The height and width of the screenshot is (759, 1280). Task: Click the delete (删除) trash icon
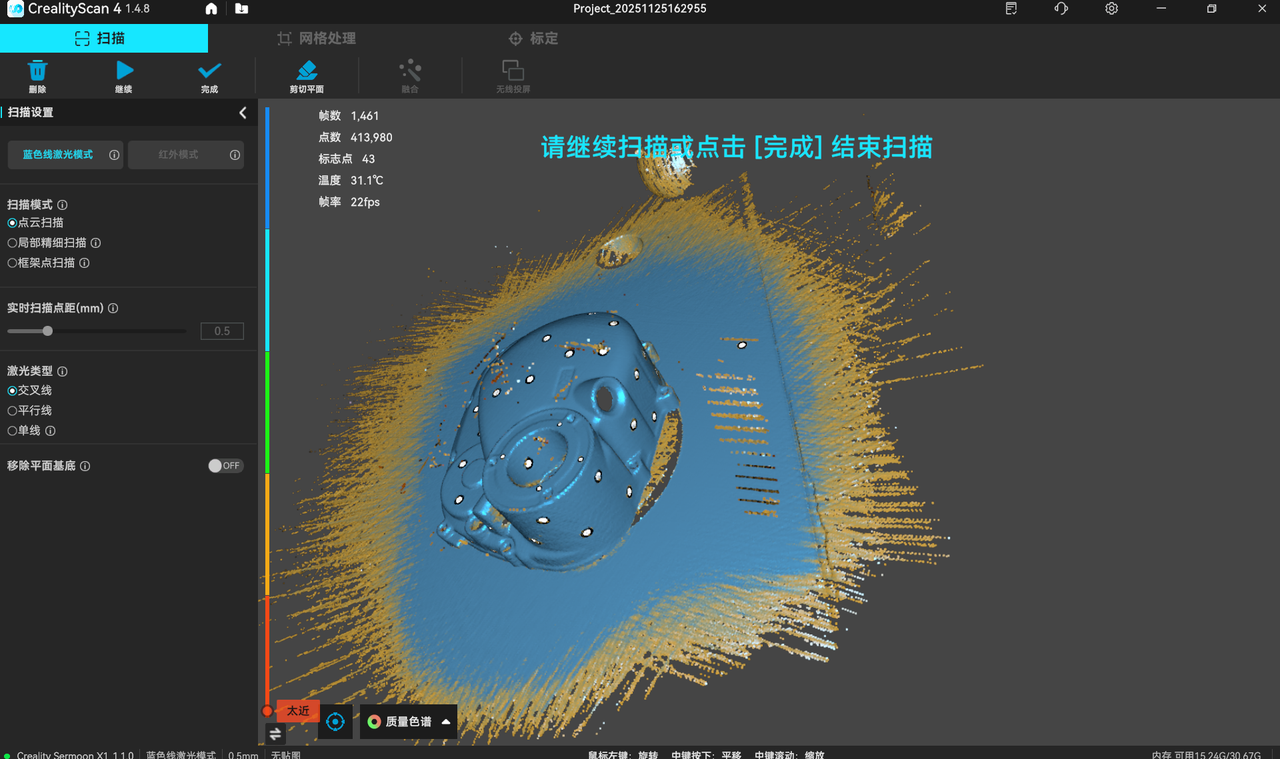(x=37, y=71)
